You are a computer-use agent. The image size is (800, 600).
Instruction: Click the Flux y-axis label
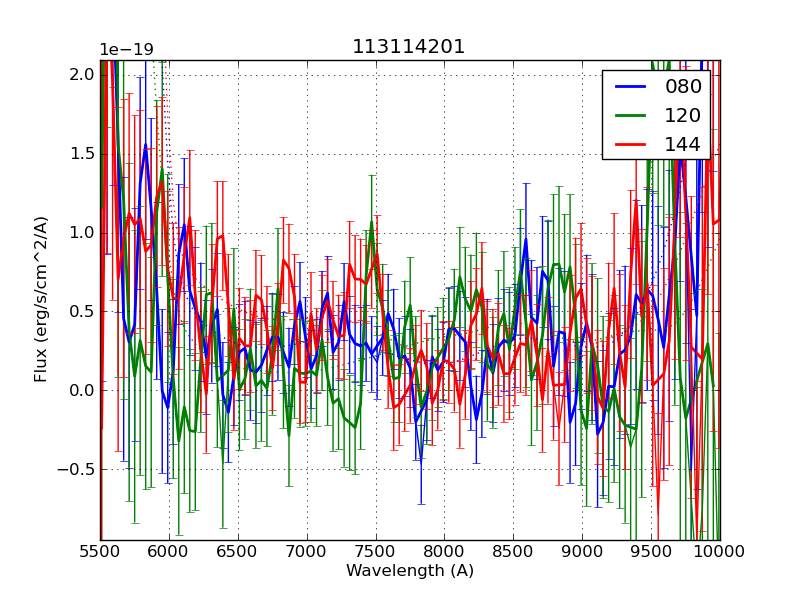click(41, 299)
